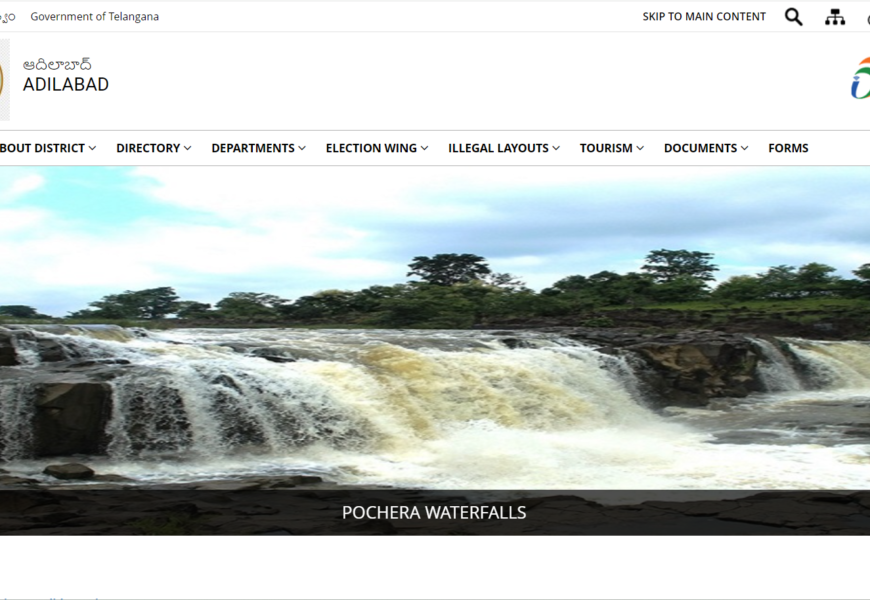Click the Pochera Waterfalls caption
The width and height of the screenshot is (870, 600).
pos(434,513)
